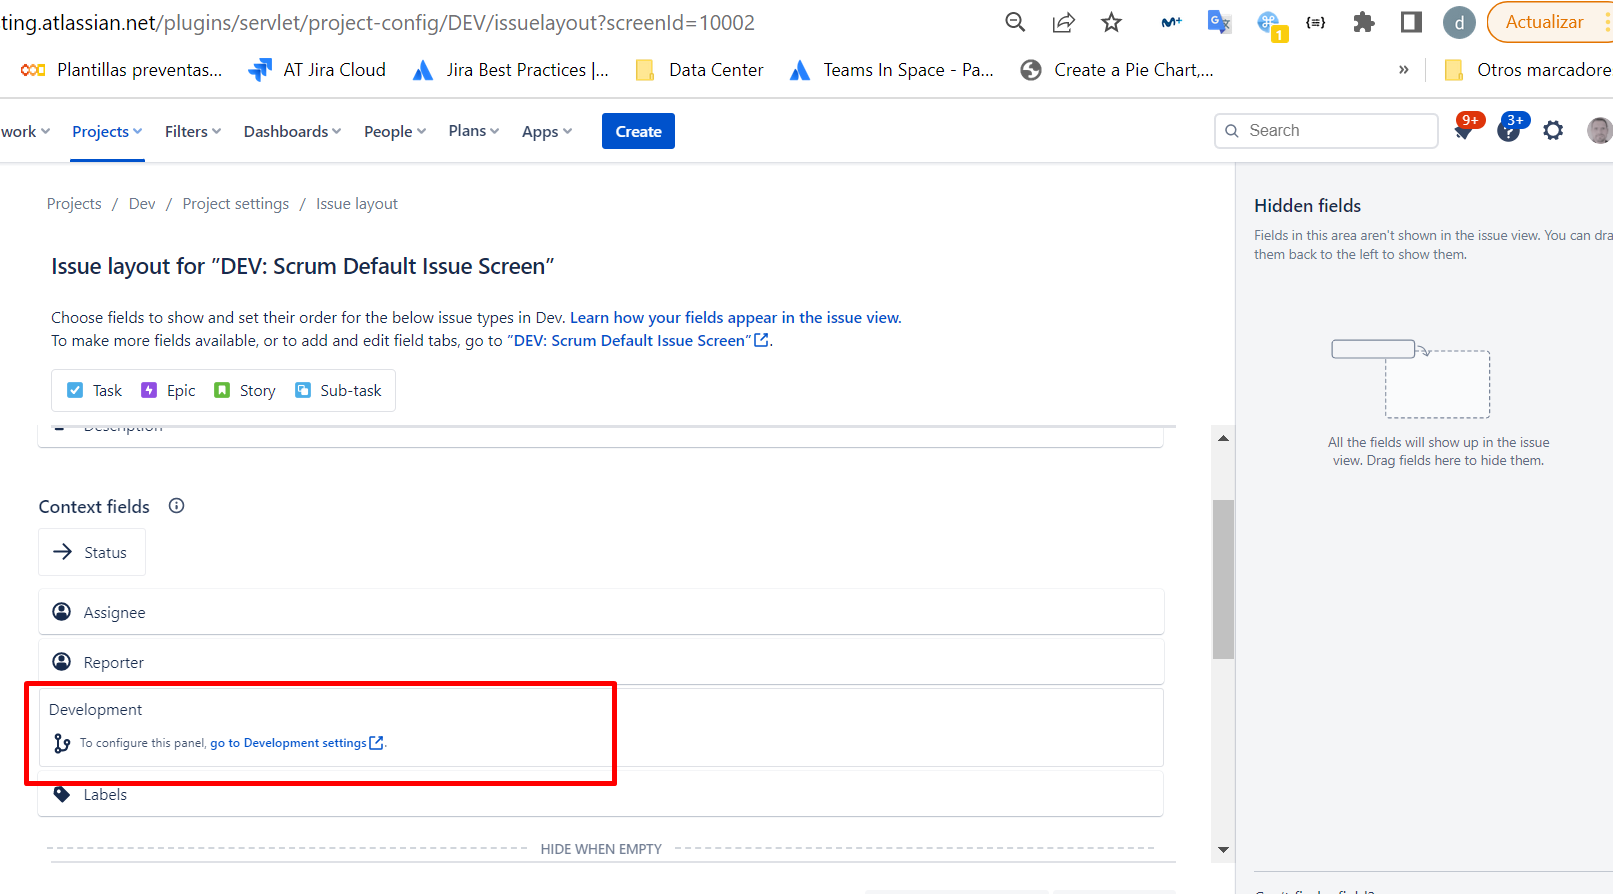Expand the Dashboards dropdown
The image size is (1613, 894).
click(x=293, y=131)
